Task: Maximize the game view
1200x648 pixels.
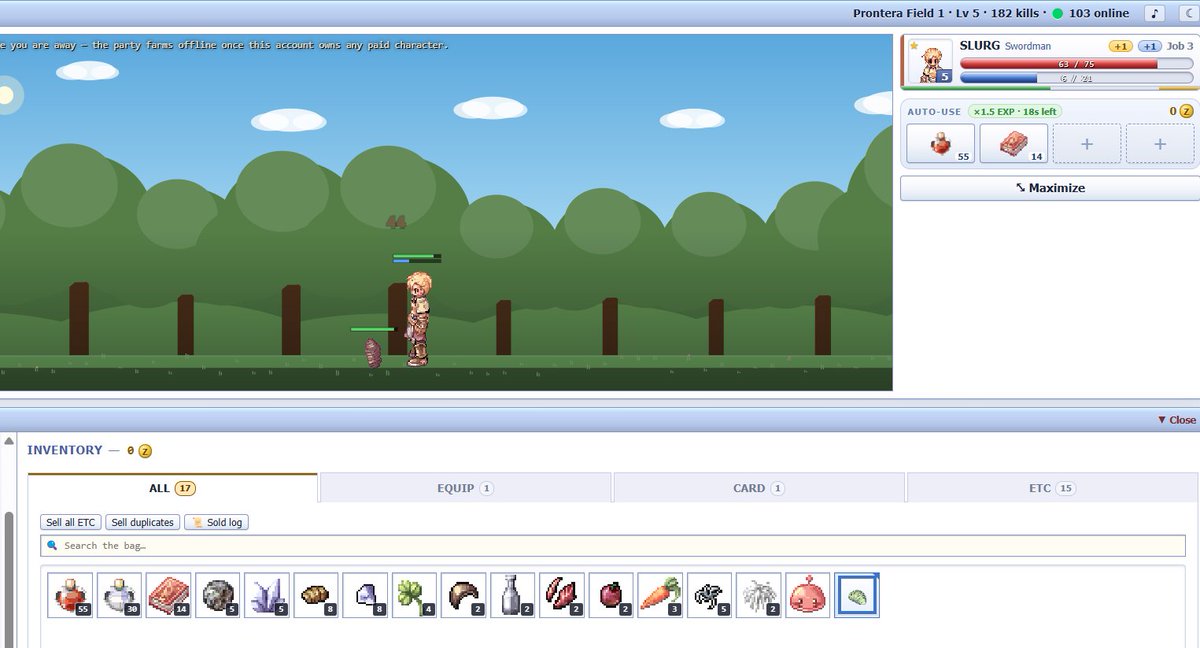Action: point(1050,188)
